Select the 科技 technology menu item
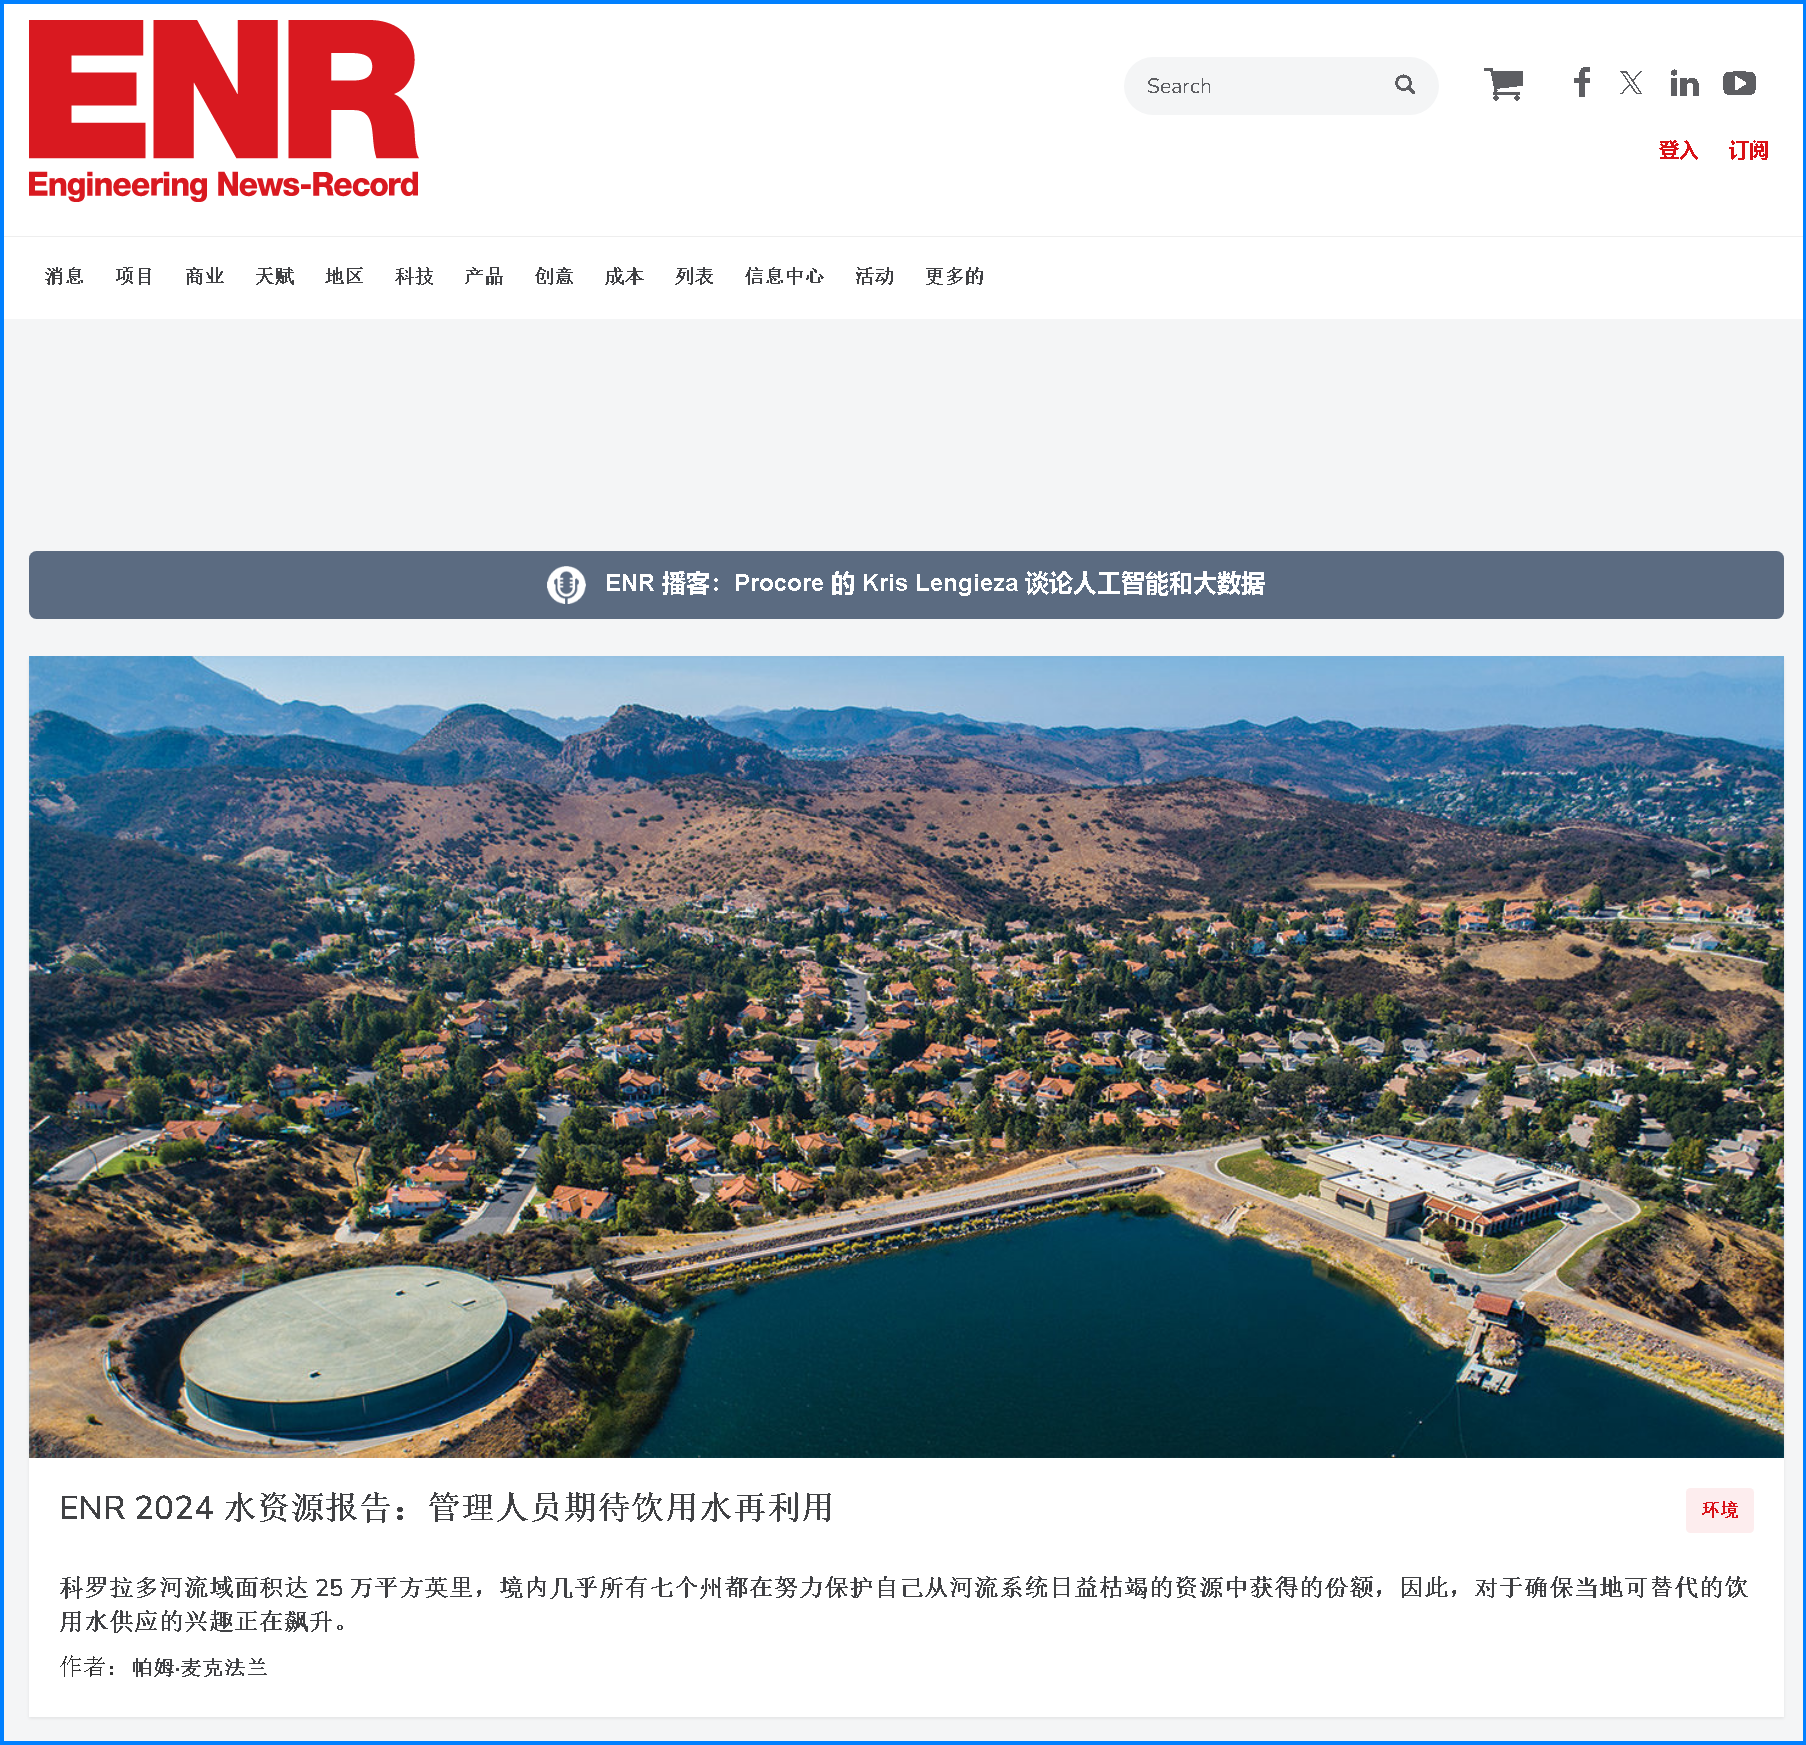1806x1745 pixels. pyautogui.click(x=414, y=276)
